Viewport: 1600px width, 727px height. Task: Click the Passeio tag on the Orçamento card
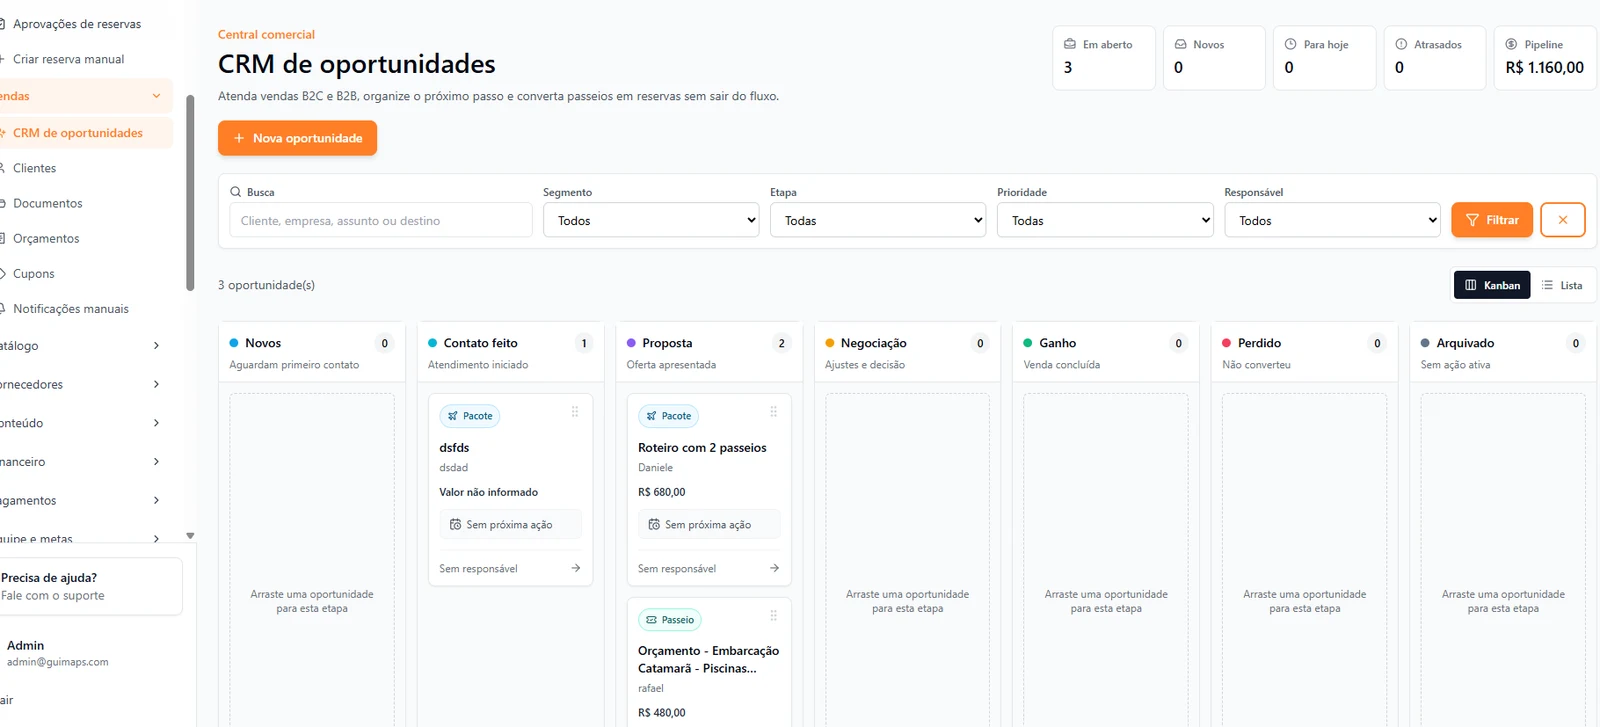click(x=670, y=620)
